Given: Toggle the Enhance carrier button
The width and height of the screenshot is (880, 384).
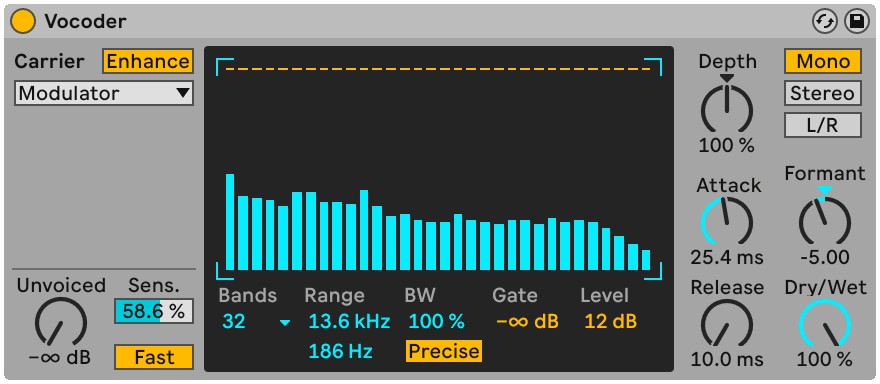Looking at the screenshot, I should pyautogui.click(x=148, y=61).
